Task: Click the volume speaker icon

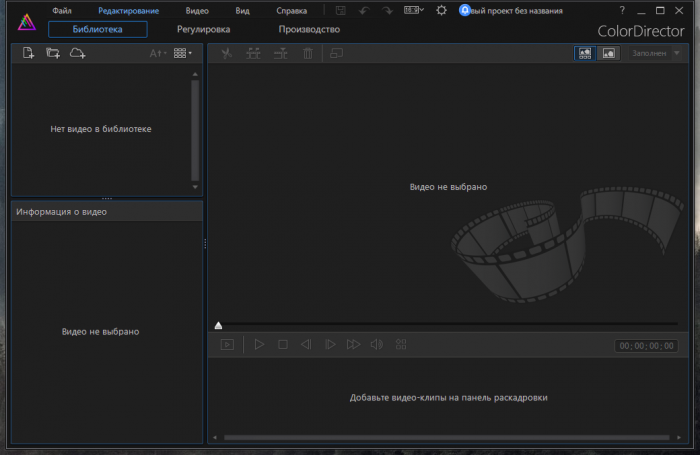Action: [x=376, y=344]
